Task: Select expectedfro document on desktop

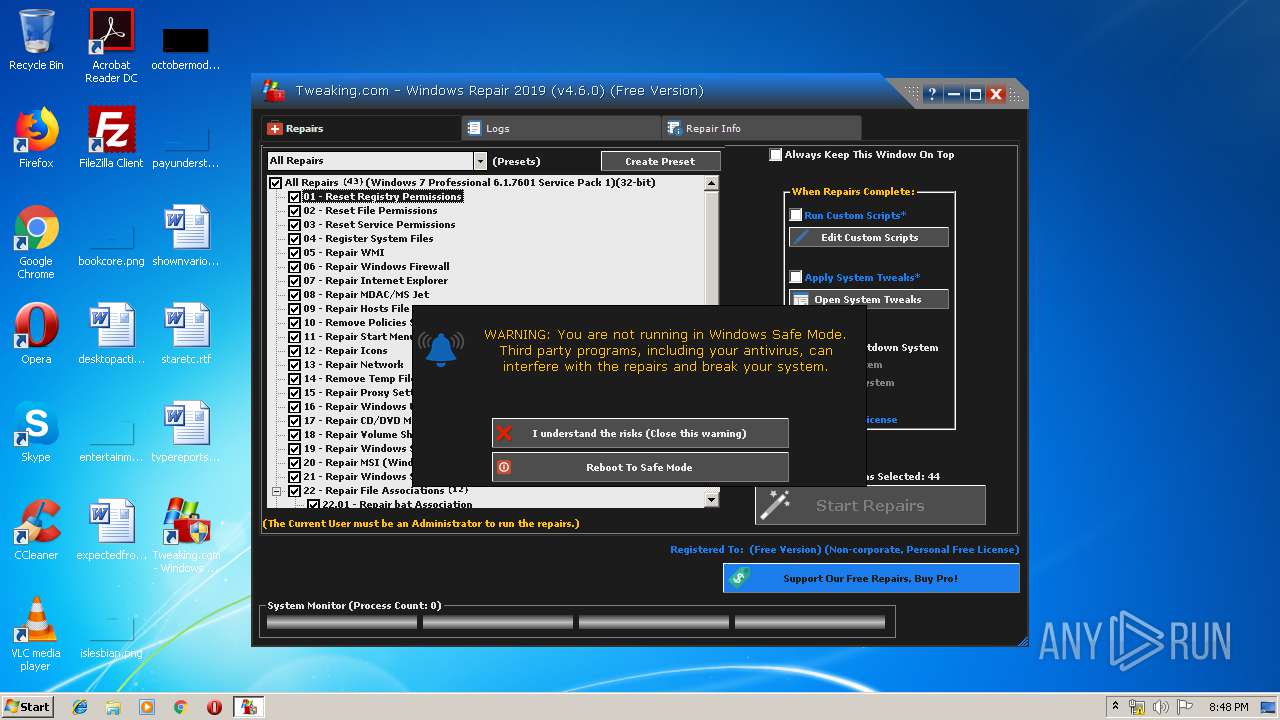Action: [111, 530]
